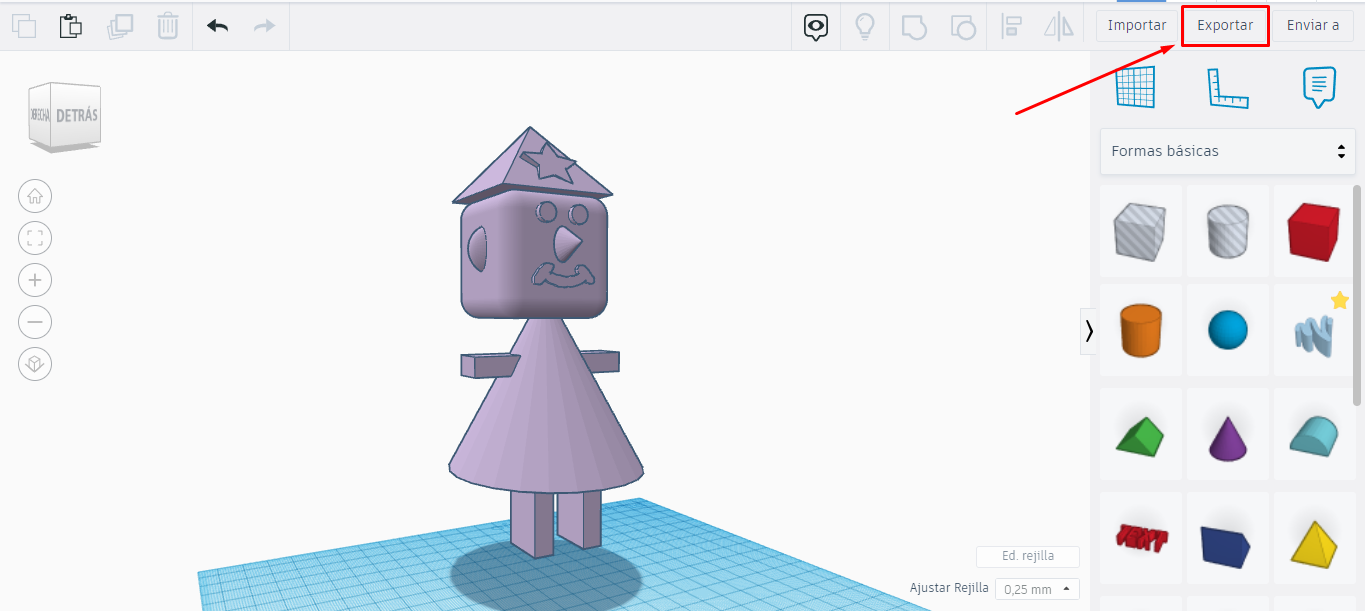This screenshot has width=1365, height=611.
Task: Open the notes visibility eye icon
Action: coord(816,27)
